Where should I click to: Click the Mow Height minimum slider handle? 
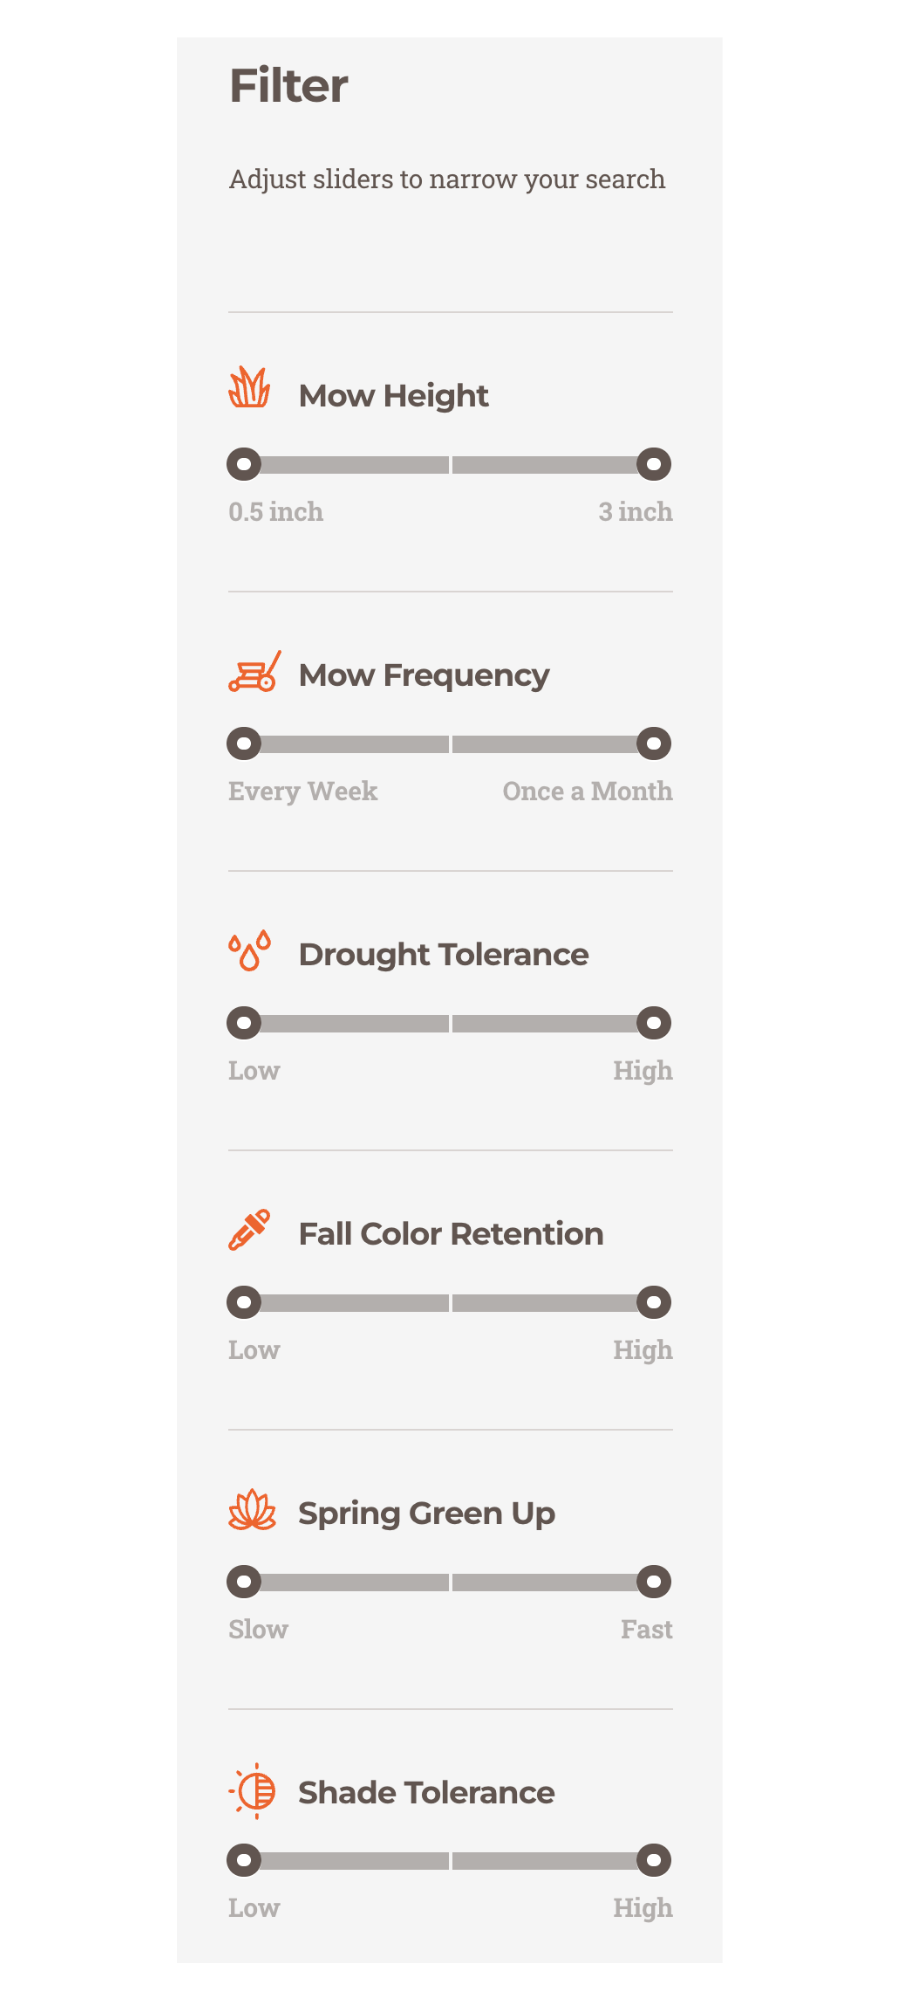pos(244,464)
